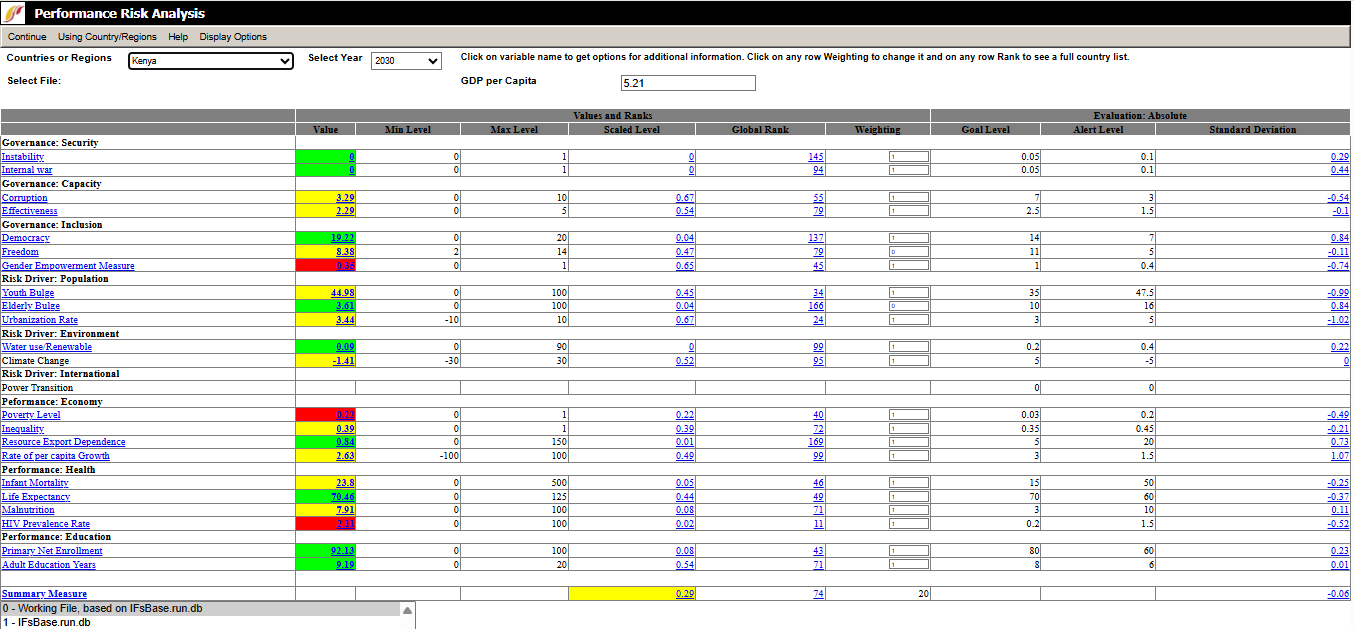Click the application logo icon in title bar
The width and height of the screenshot is (1354, 629).
(x=15, y=13)
